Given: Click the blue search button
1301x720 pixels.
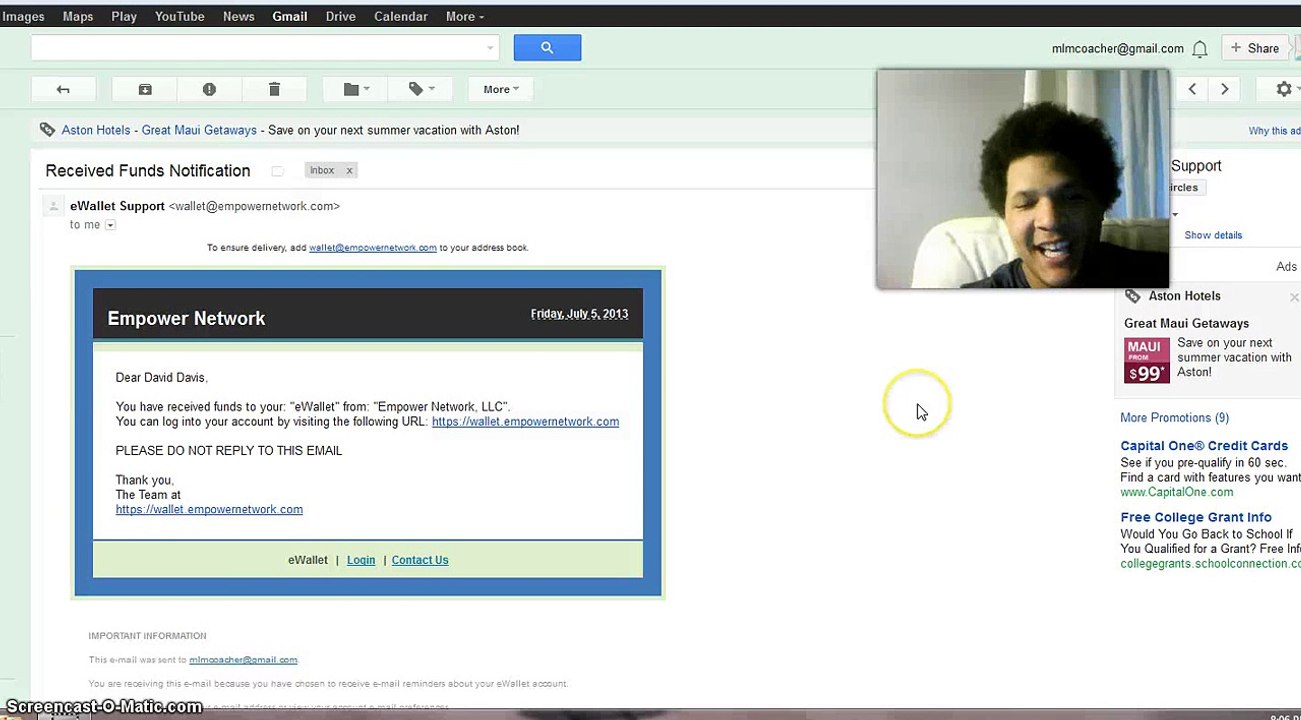Looking at the screenshot, I should click(547, 47).
